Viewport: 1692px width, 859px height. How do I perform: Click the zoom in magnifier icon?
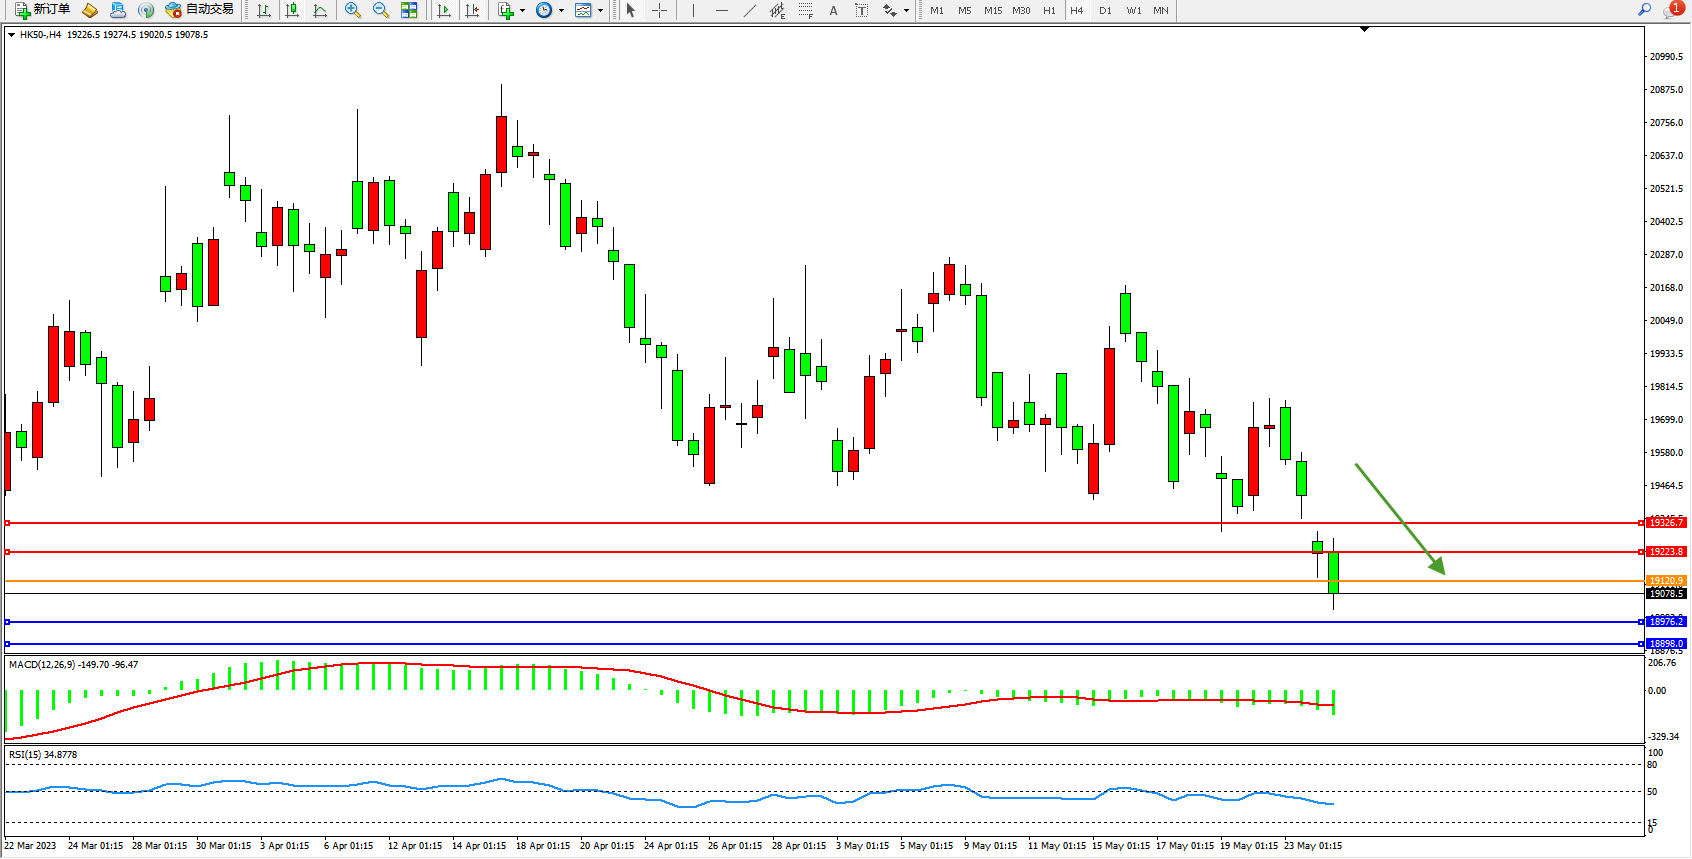pyautogui.click(x=352, y=10)
